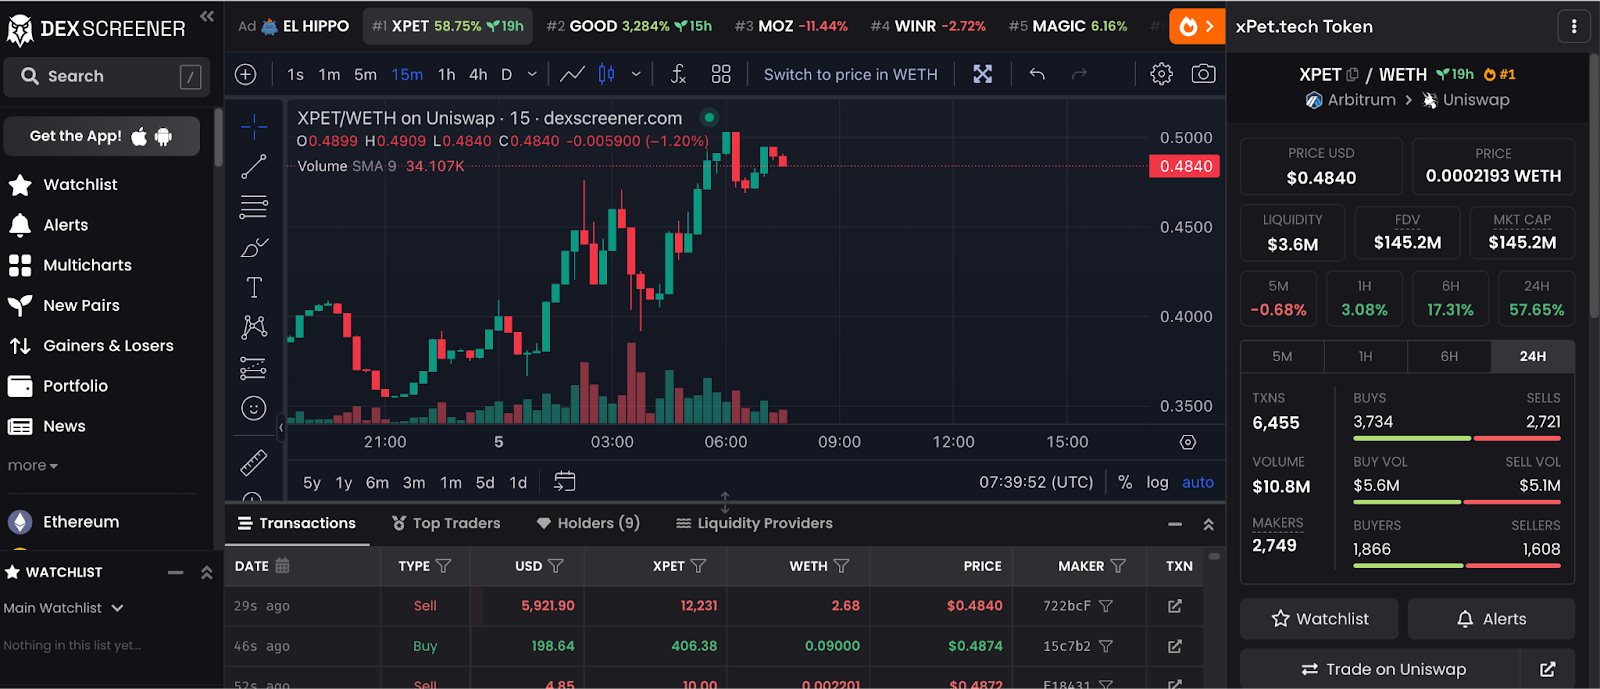
Task: Select trending #3 MOZ token
Action: [x=791, y=26]
